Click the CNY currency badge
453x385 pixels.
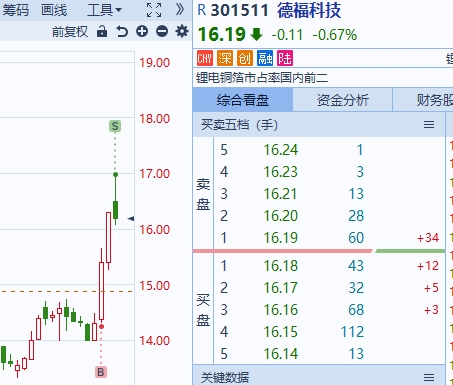click(205, 58)
